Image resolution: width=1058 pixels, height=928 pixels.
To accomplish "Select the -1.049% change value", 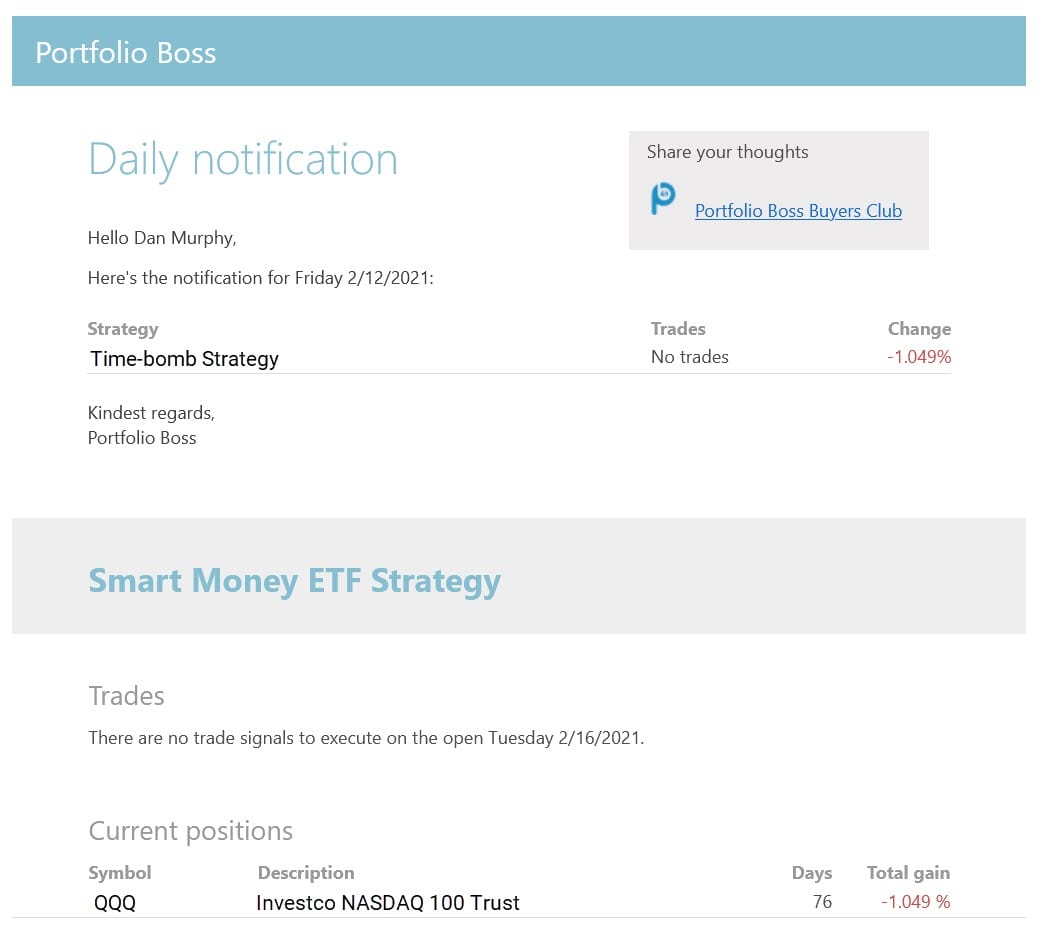I will click(x=921, y=356).
